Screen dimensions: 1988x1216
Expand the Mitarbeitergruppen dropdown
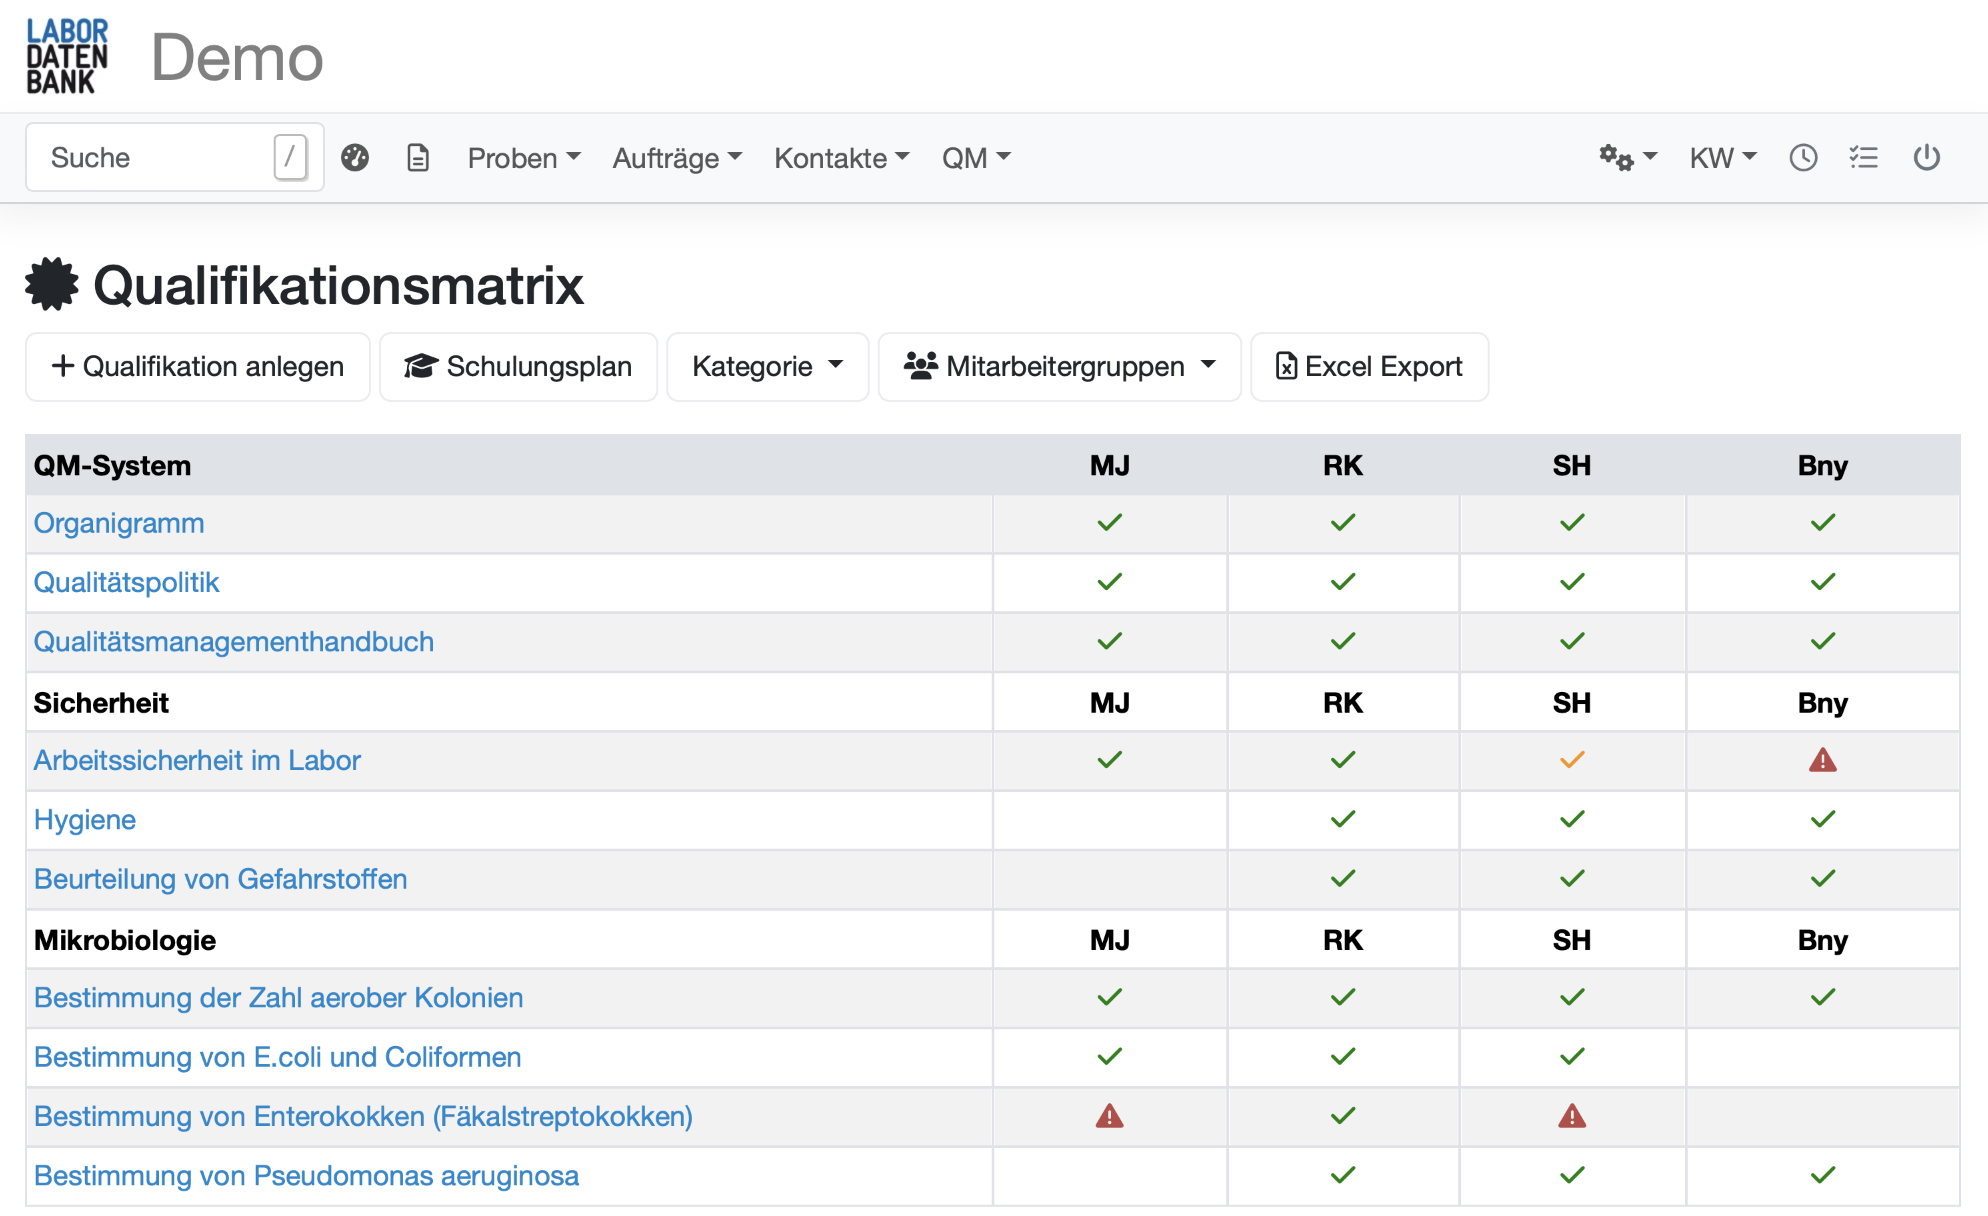[x=1058, y=366]
